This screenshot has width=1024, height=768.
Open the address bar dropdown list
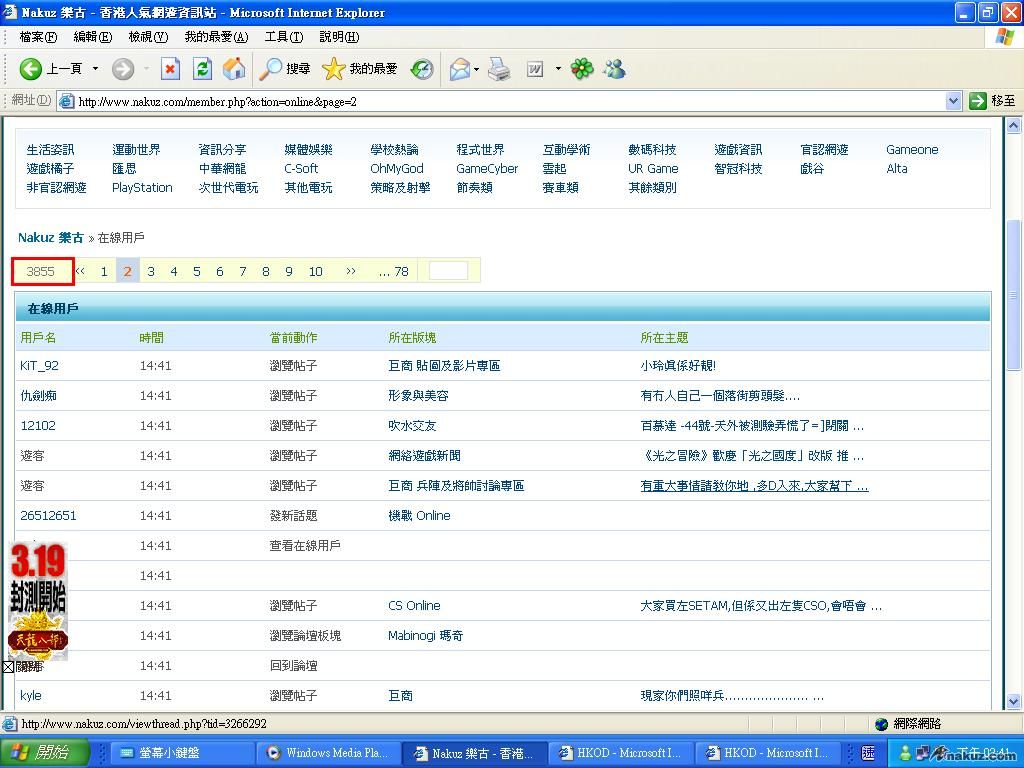coord(953,101)
